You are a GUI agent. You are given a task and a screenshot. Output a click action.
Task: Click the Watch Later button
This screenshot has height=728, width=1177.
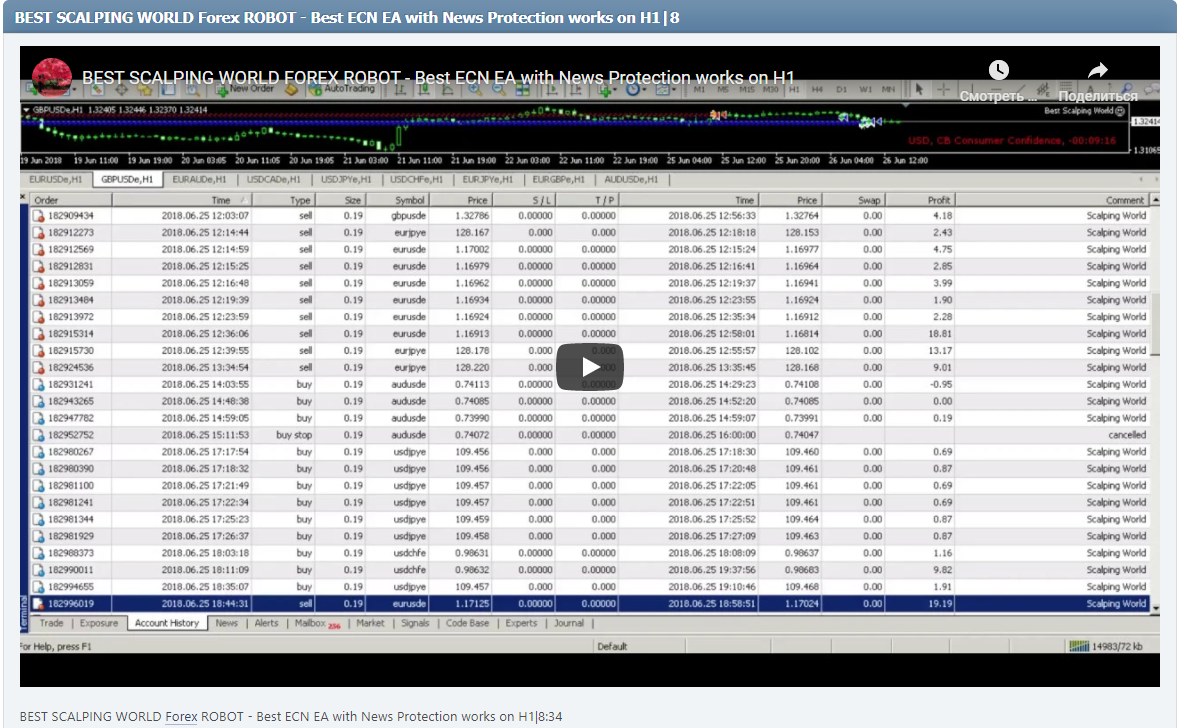(998, 71)
